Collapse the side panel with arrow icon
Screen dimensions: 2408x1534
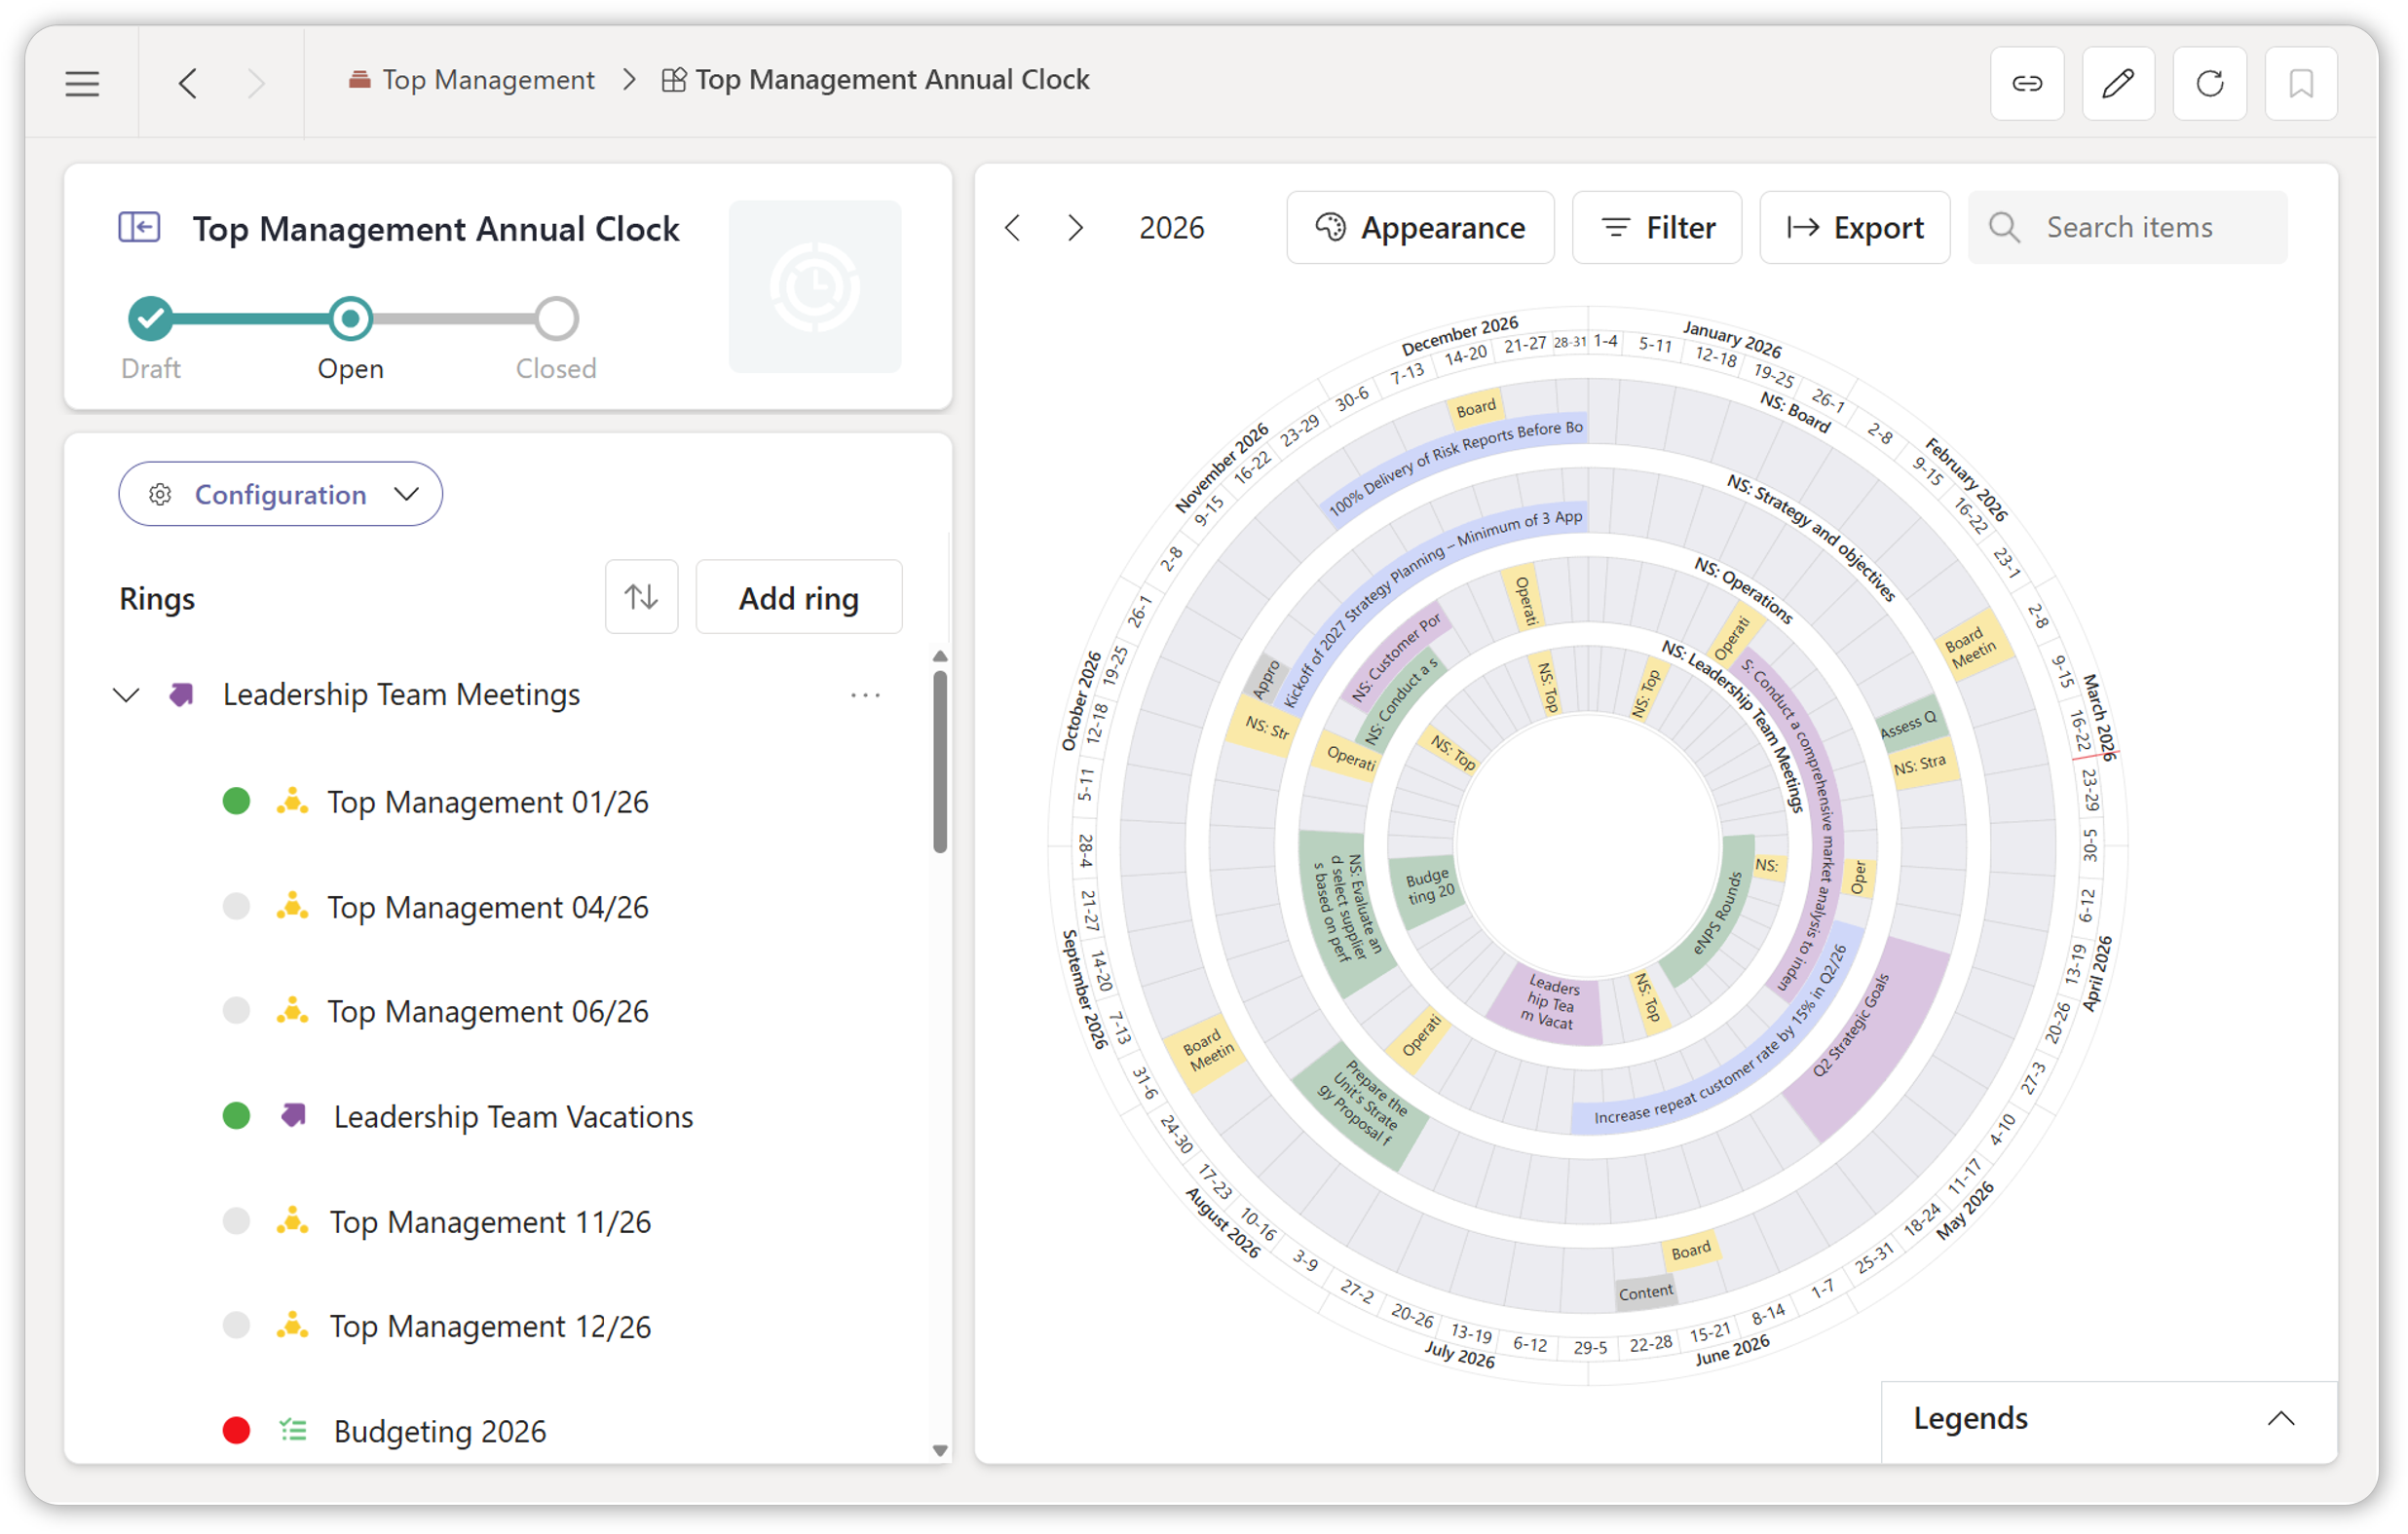[x=139, y=227]
